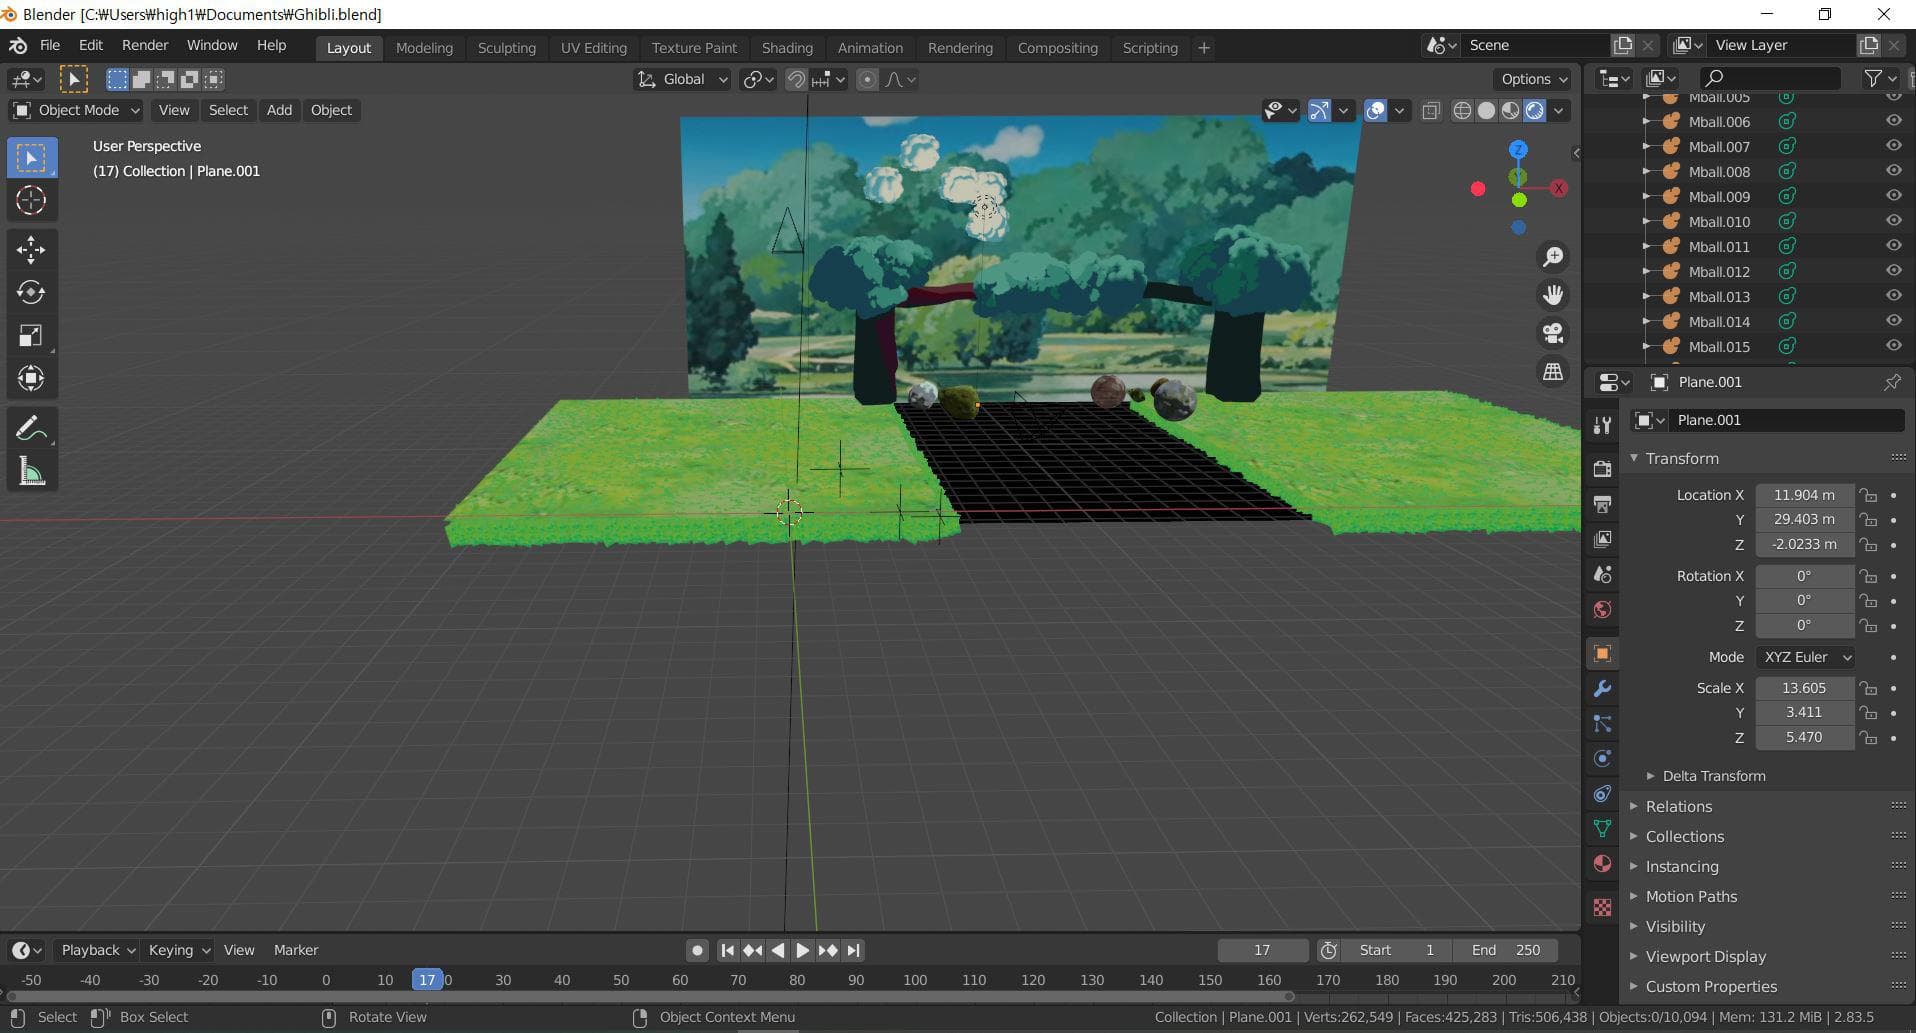Hide Mball.009 in the outliner
Image resolution: width=1916 pixels, height=1033 pixels.
click(x=1893, y=196)
